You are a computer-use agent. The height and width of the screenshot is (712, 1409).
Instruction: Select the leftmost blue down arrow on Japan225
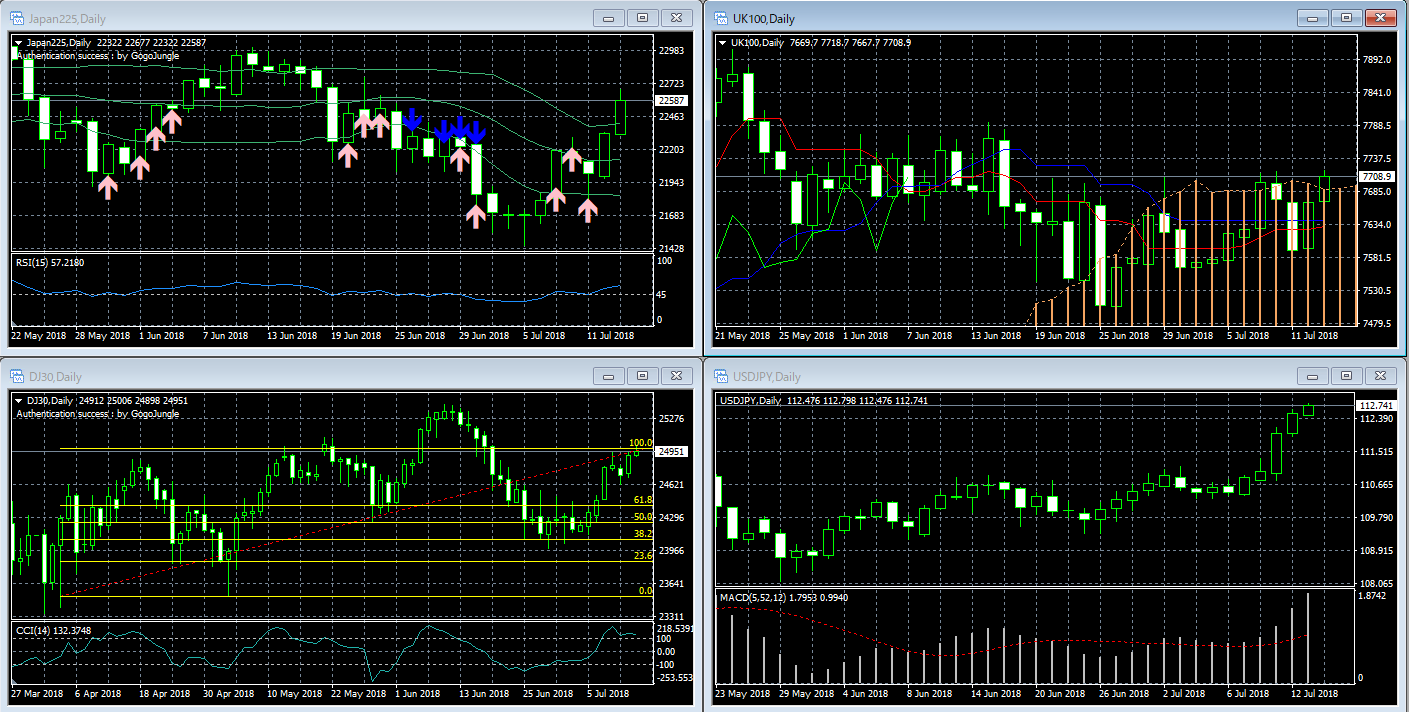pyautogui.click(x=411, y=119)
